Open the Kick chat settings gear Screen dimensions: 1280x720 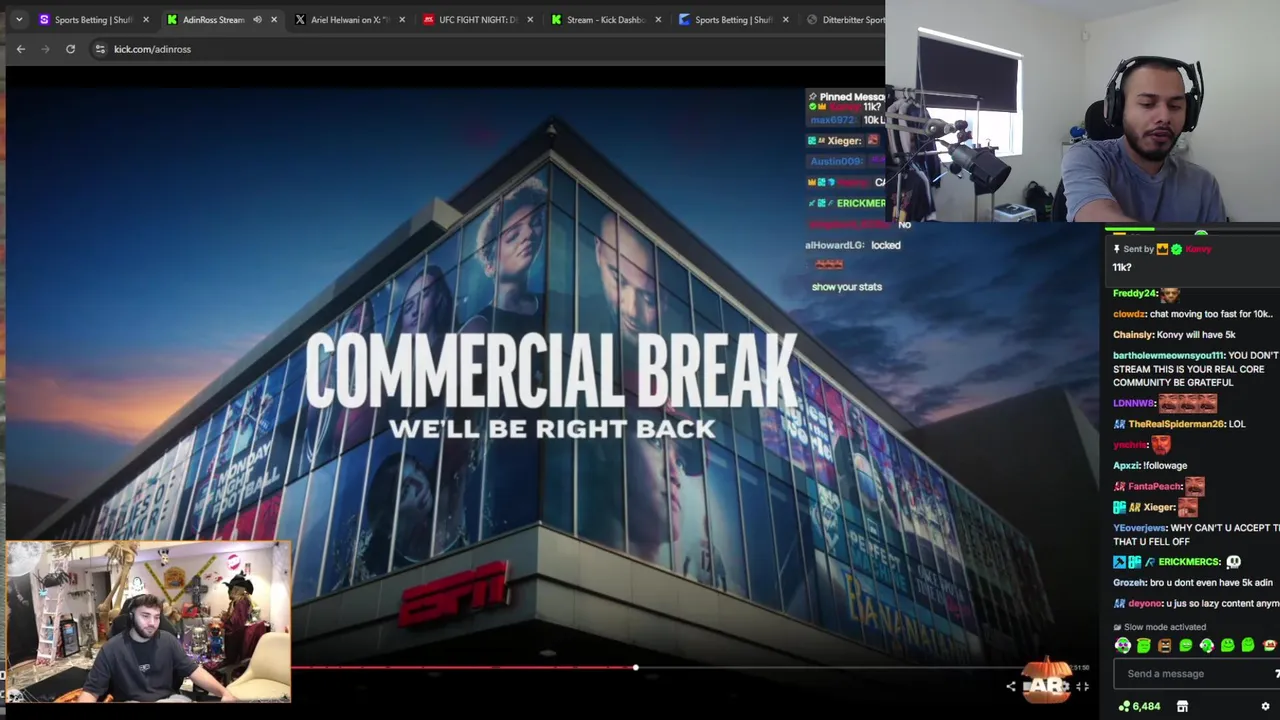tap(1265, 706)
